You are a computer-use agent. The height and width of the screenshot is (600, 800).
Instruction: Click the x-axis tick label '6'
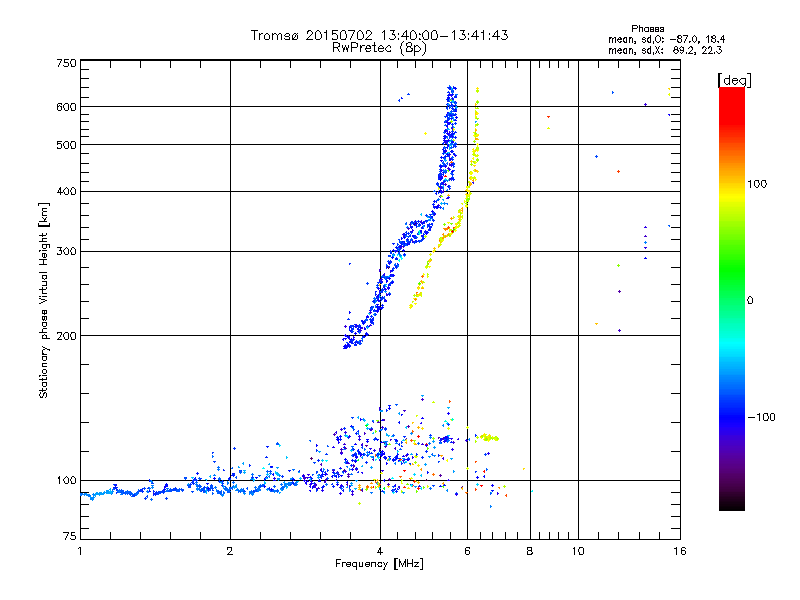pos(467,551)
